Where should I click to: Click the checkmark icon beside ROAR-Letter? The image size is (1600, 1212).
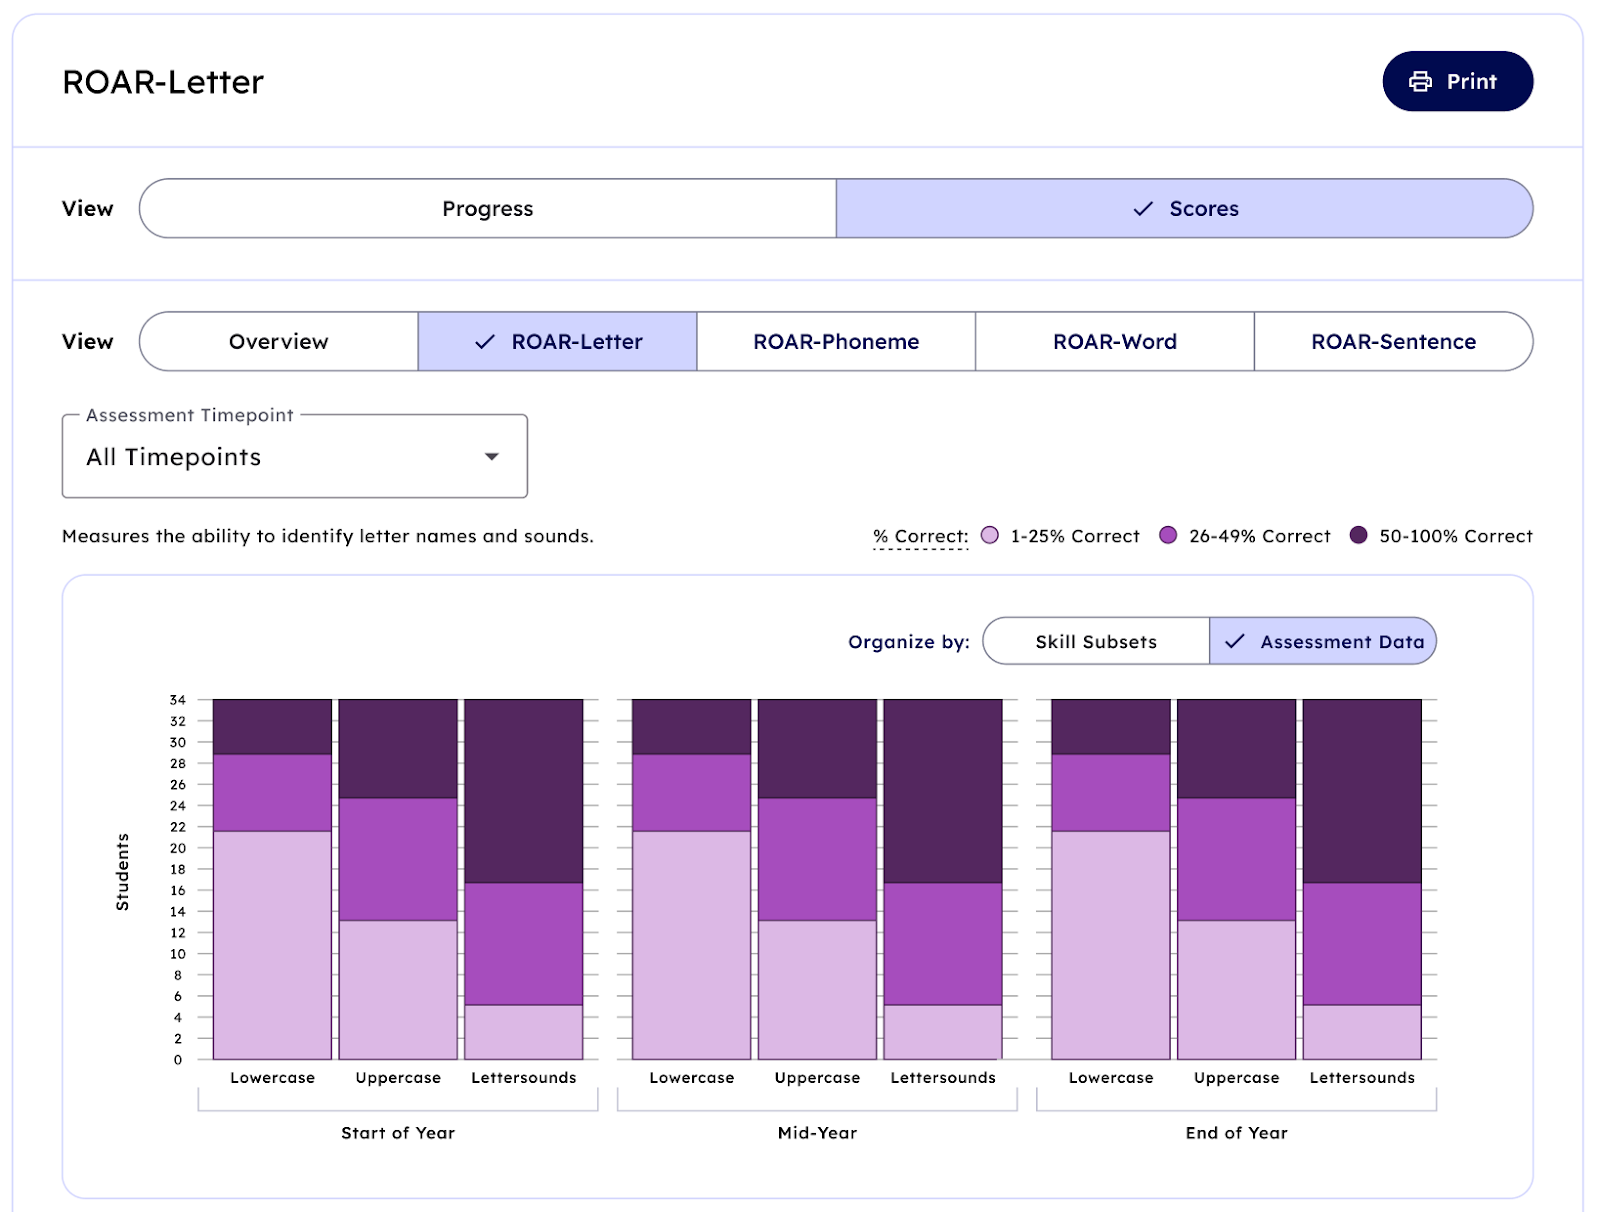485,342
